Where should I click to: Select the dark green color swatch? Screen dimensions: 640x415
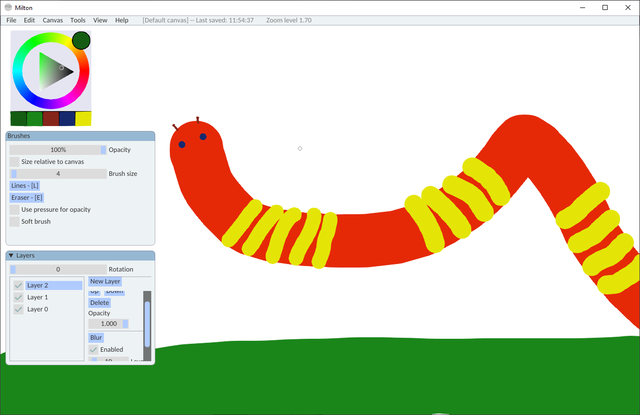tap(18, 118)
